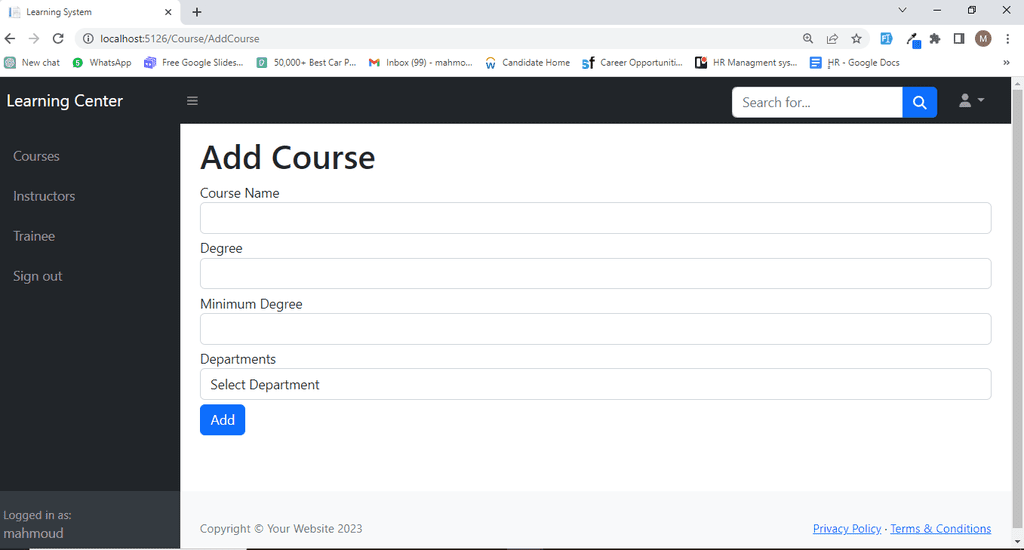This screenshot has height=550, width=1024.
Task: Open the HR - Google Docs bookmark
Action: click(x=855, y=63)
